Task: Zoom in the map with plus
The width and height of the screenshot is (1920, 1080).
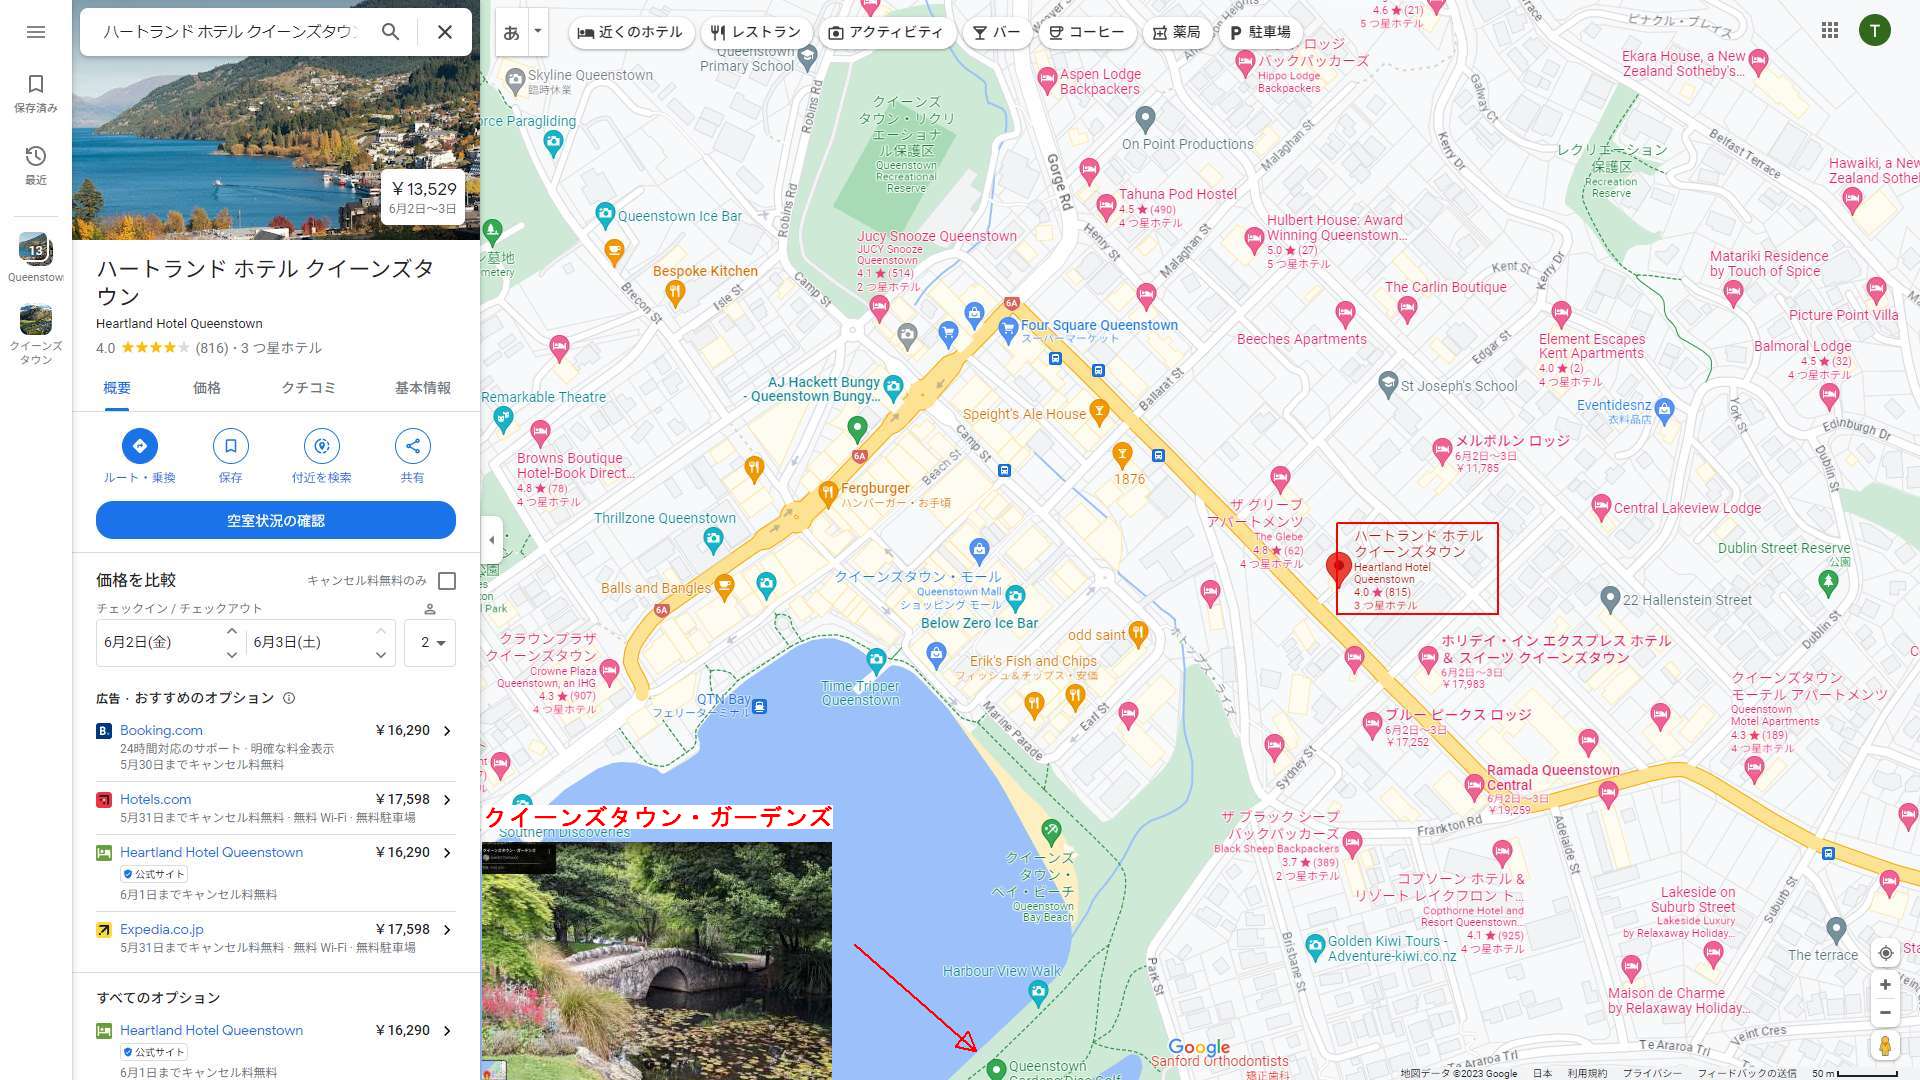Action: point(1885,985)
